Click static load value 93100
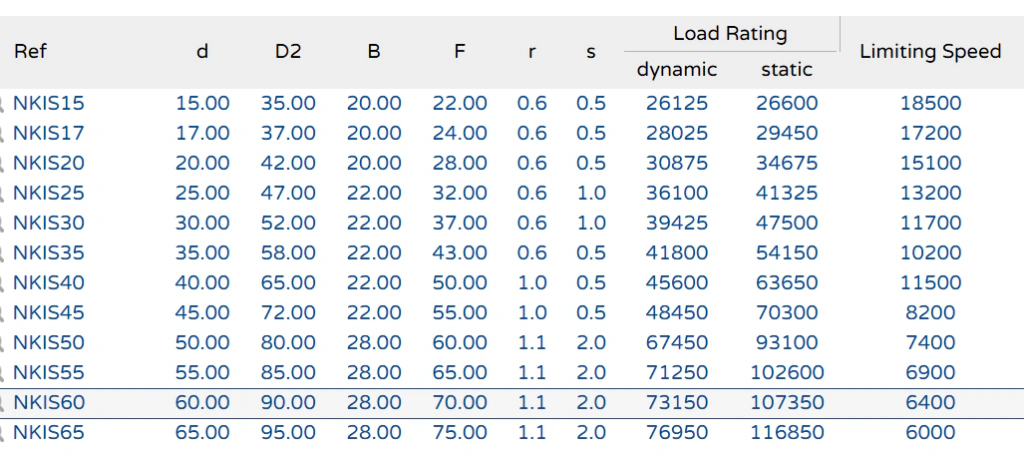1024x462 pixels. tap(787, 342)
